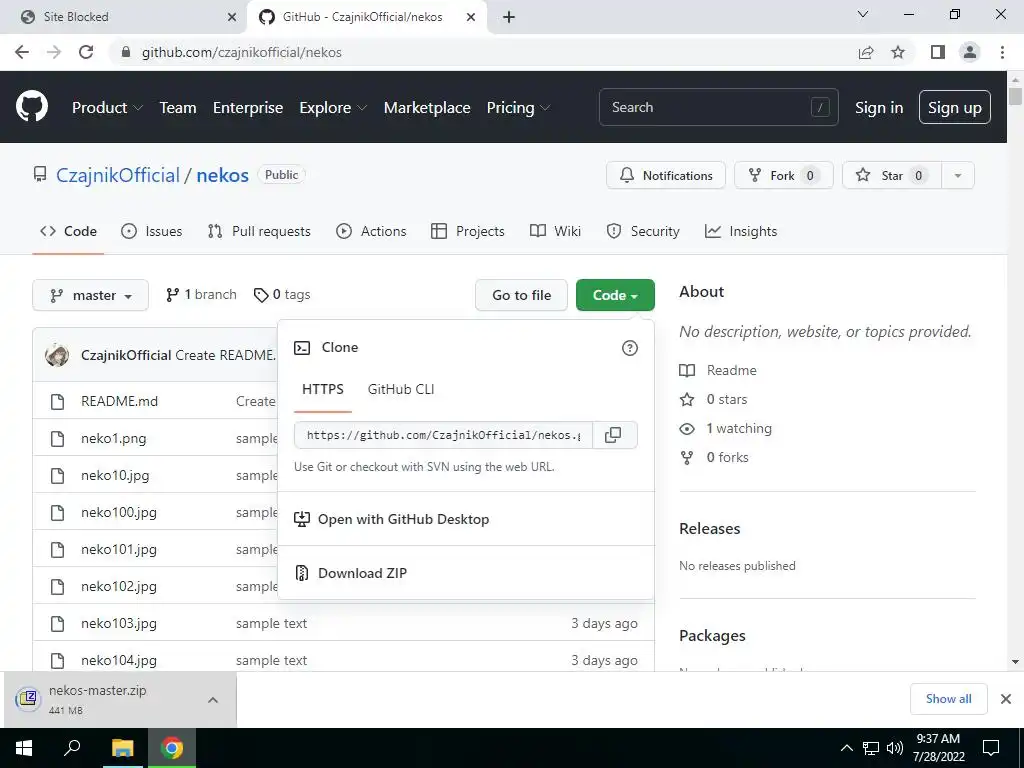The width and height of the screenshot is (1024, 768).
Task: Switch to the HTTPS clone tab
Action: (x=323, y=389)
